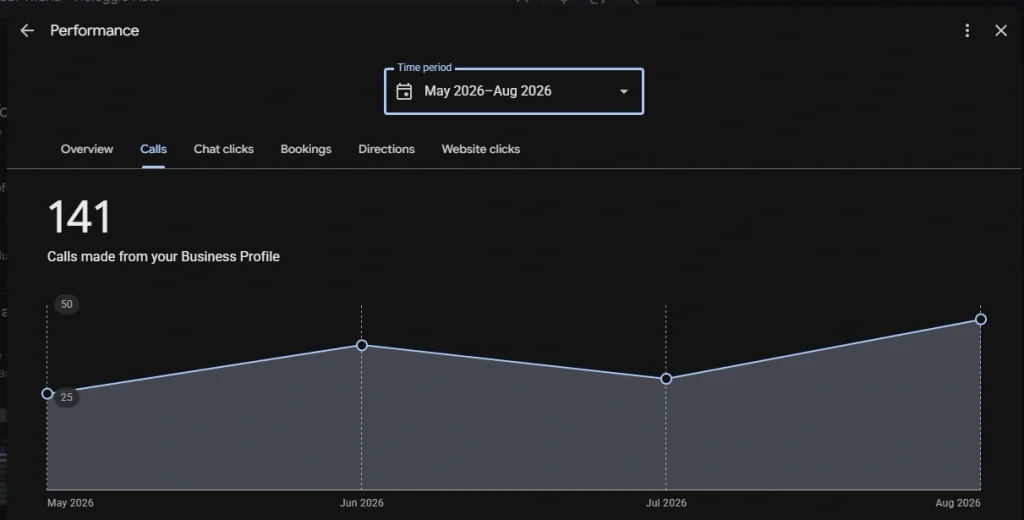Image resolution: width=1024 pixels, height=520 pixels.
Task: Open the Website clicks tab
Action: point(481,149)
